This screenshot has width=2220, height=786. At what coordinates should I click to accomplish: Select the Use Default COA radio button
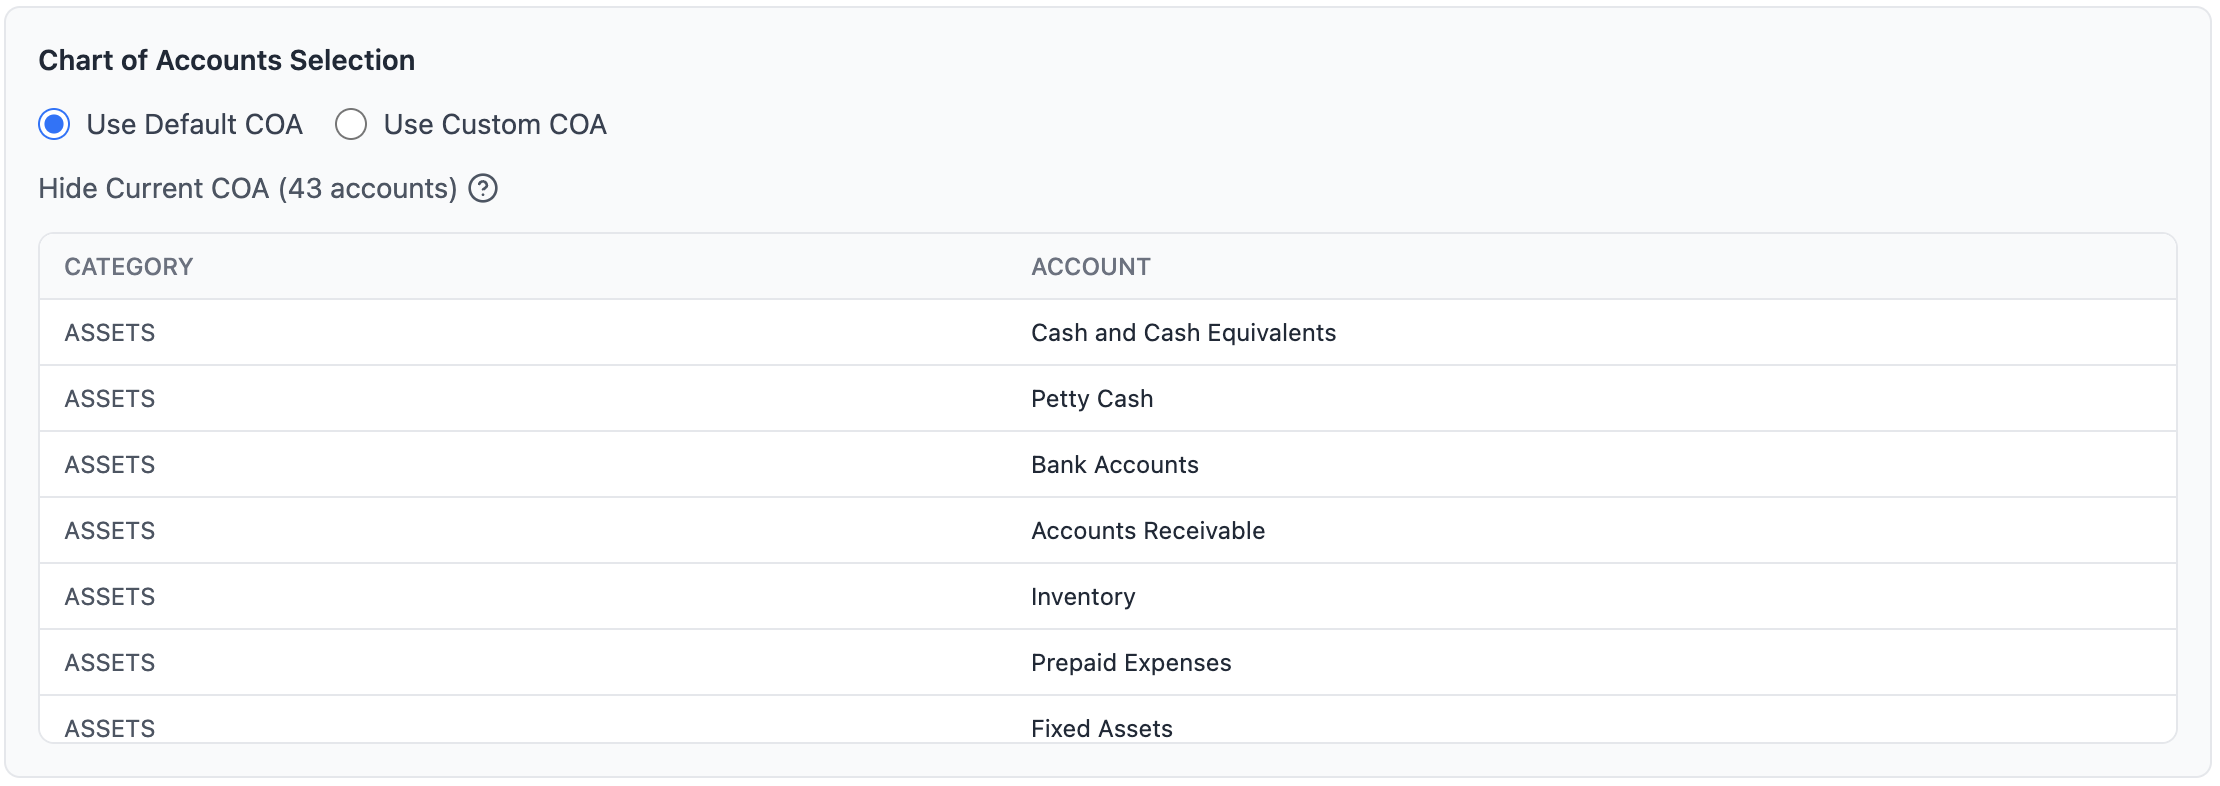click(x=54, y=124)
